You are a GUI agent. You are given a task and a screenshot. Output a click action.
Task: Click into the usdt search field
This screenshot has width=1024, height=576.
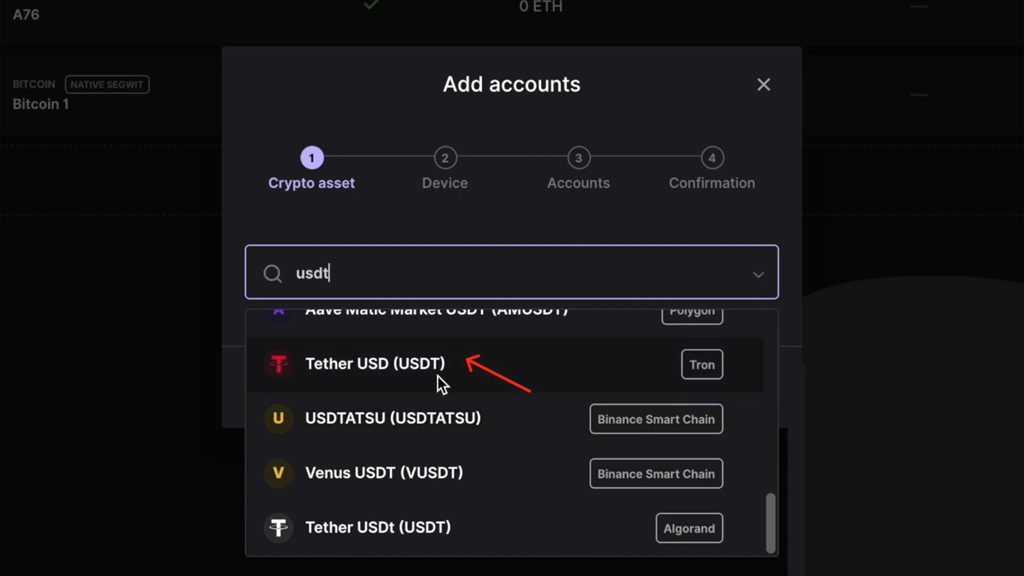(511, 272)
